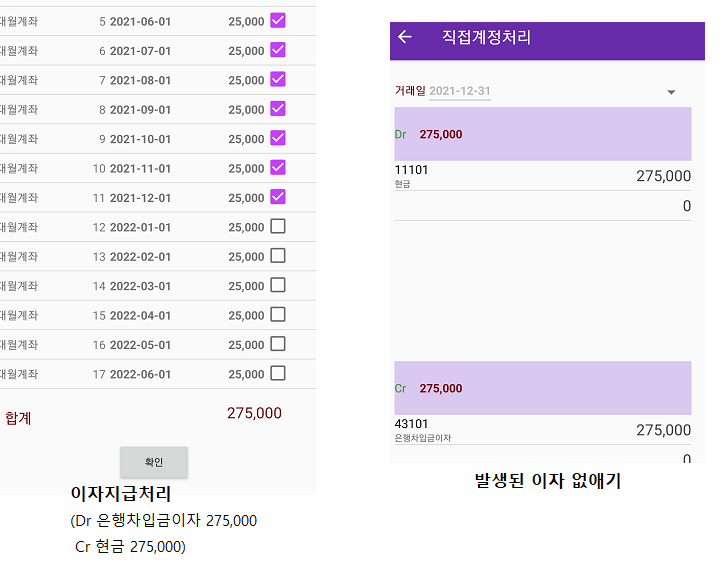Image resolution: width=723 pixels, height=572 pixels.
Task: Uncheck the 2021-07-01 row checkbox
Action: coord(278,49)
